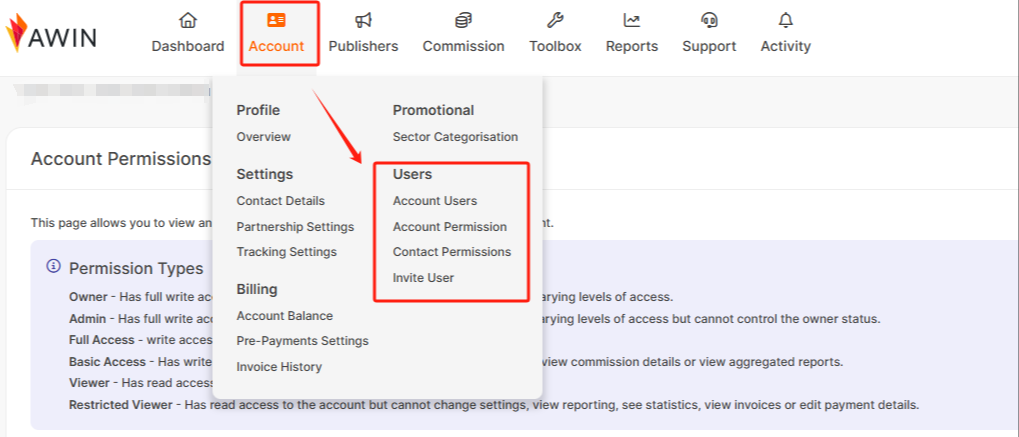Click the Viewer permission label
The image size is (1019, 437).
coord(89,383)
